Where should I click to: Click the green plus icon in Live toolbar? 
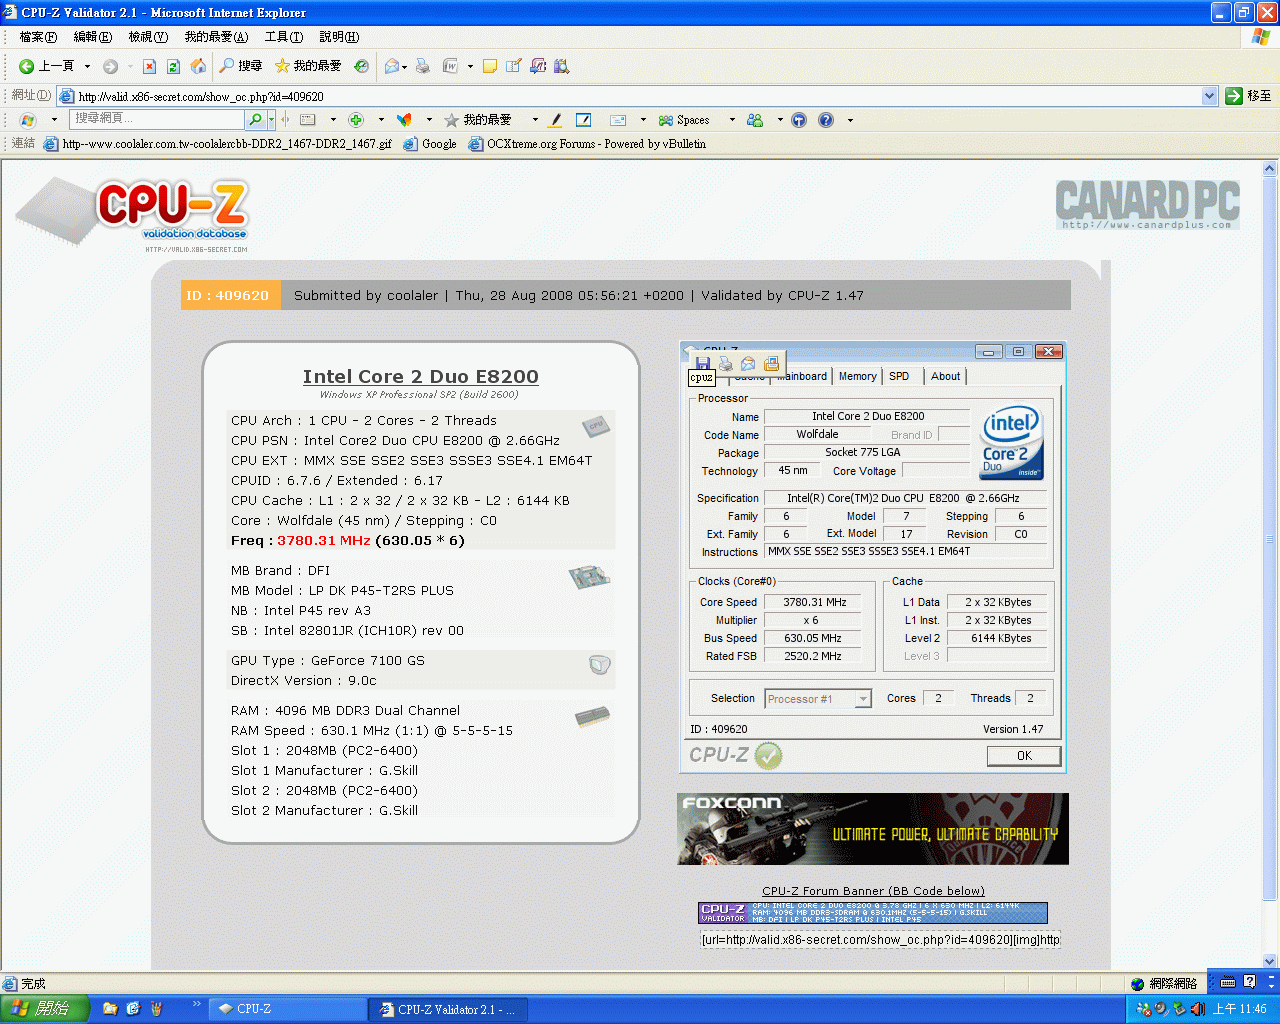pyautogui.click(x=356, y=120)
